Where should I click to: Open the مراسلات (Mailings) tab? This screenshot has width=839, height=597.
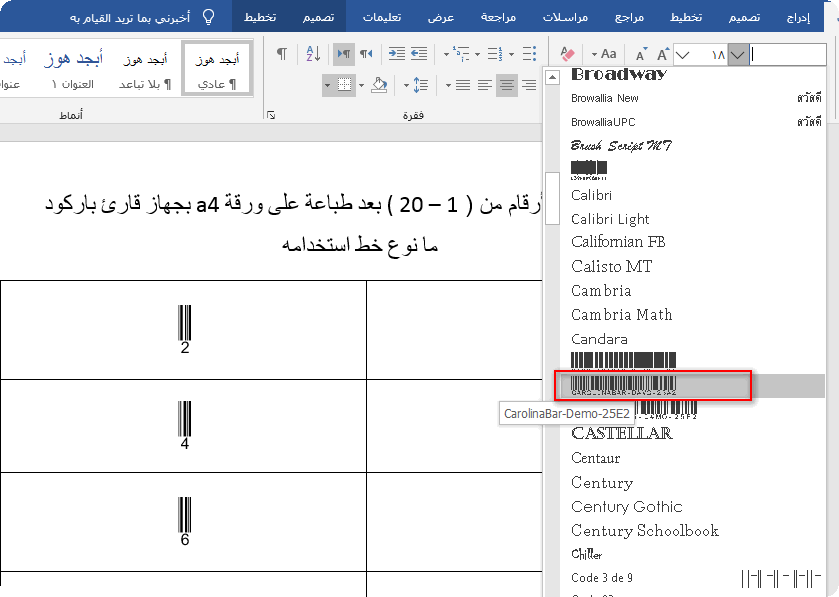(566, 18)
